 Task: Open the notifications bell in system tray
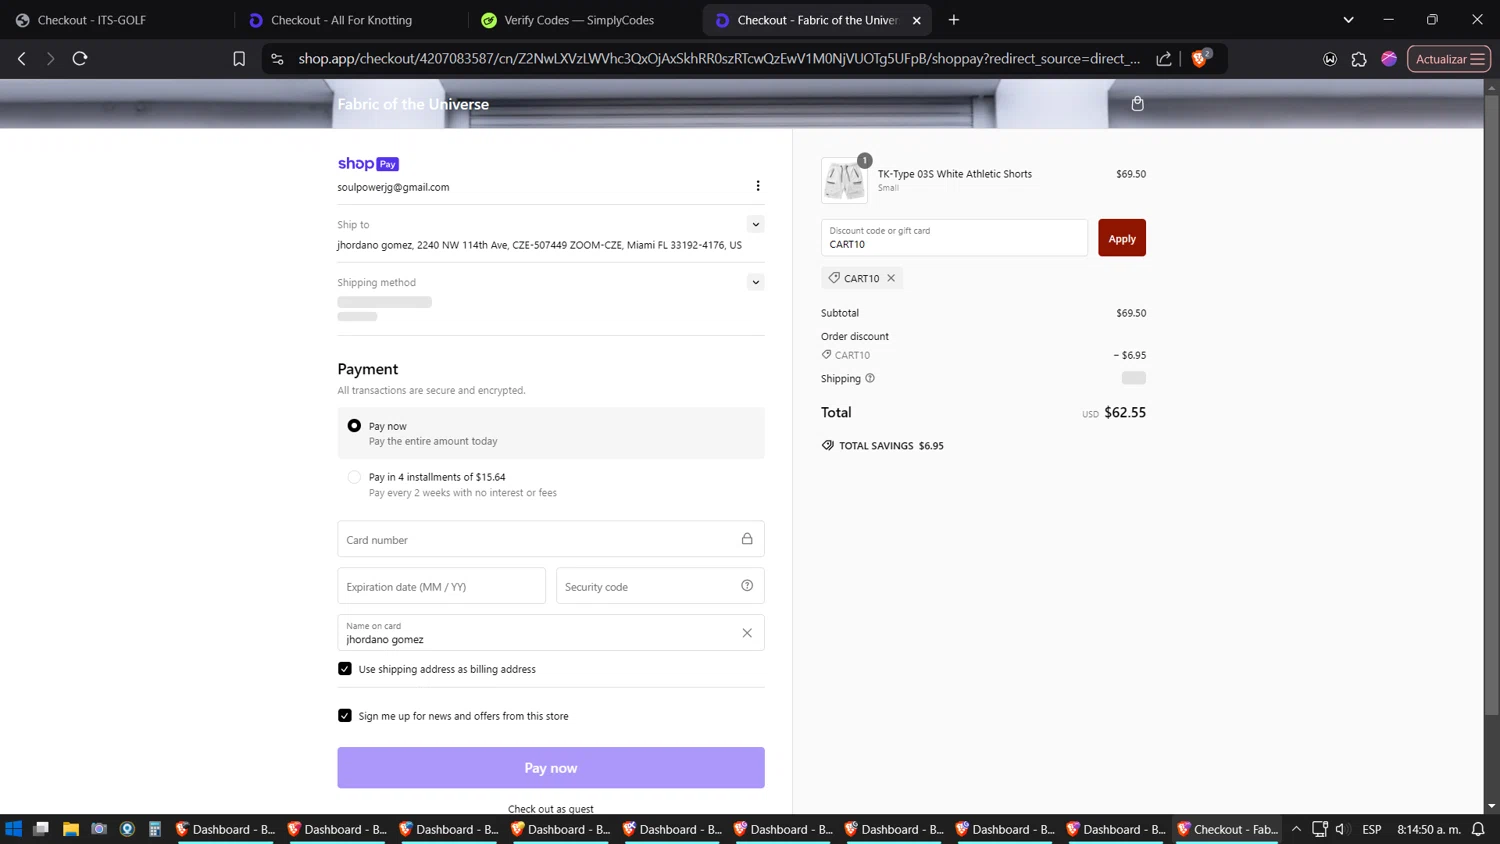pos(1478,829)
